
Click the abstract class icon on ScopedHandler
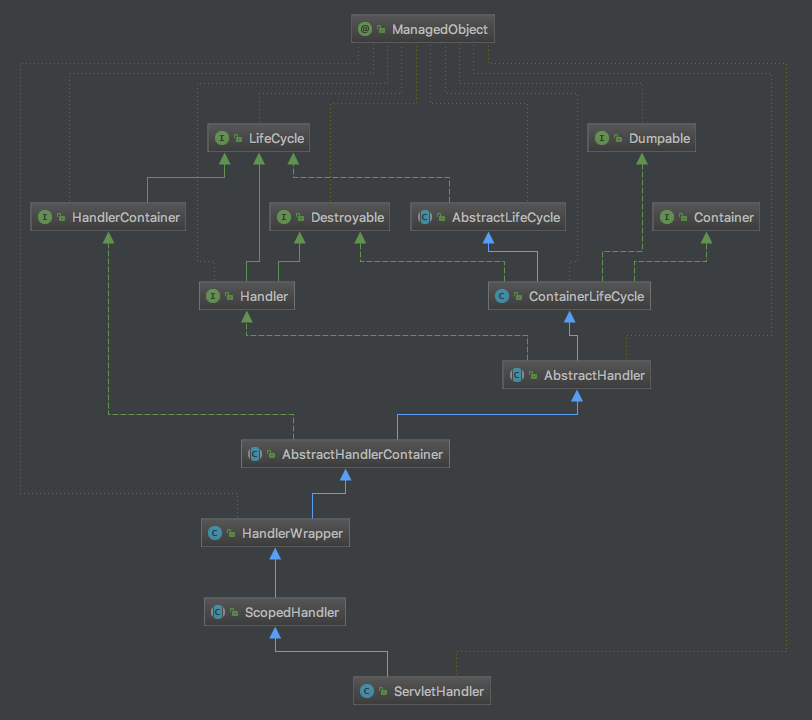pyautogui.click(x=217, y=612)
